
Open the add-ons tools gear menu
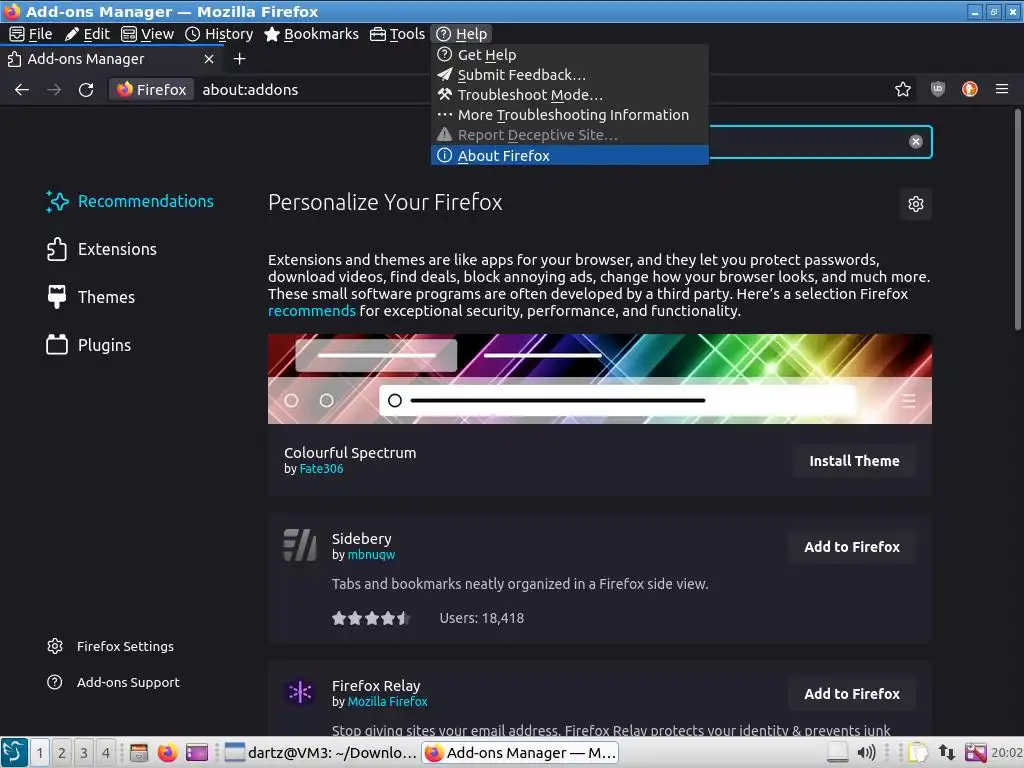[x=916, y=204]
